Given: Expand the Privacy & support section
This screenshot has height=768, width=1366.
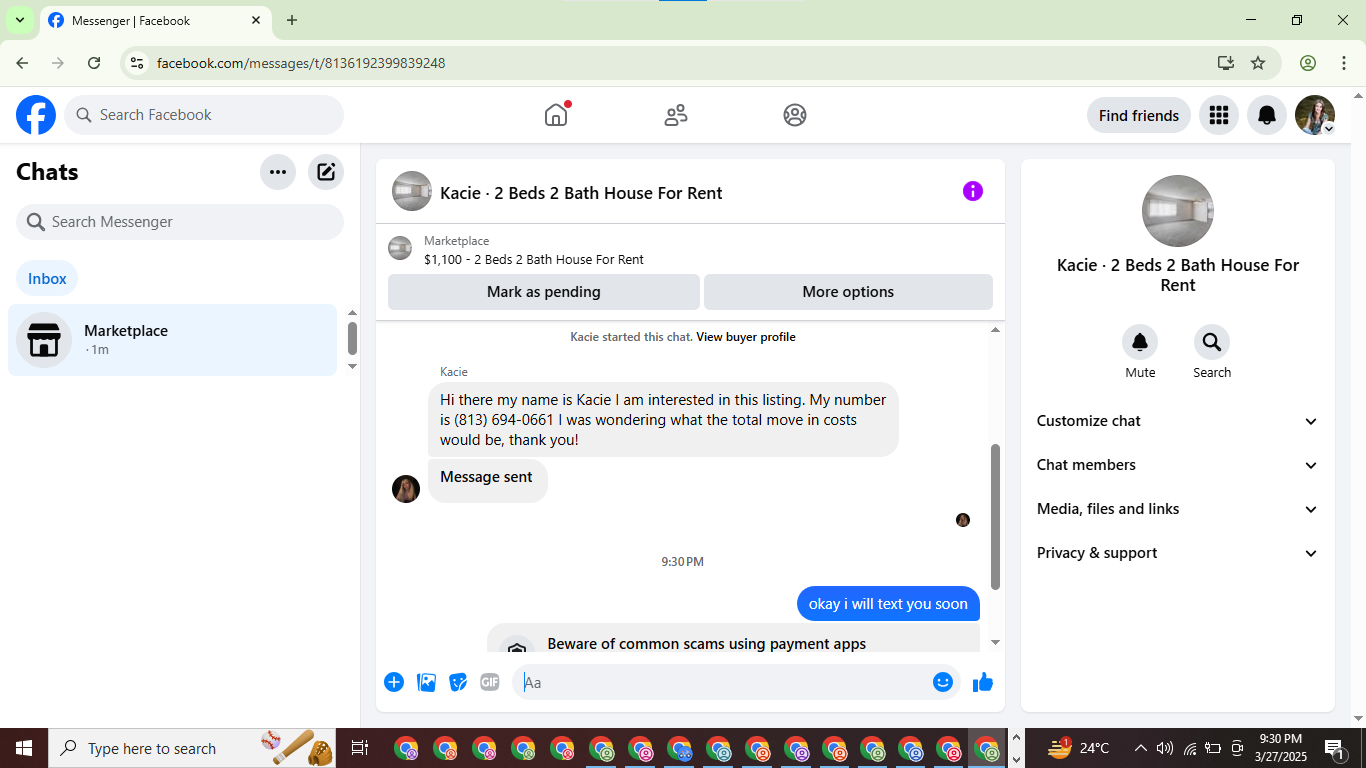Looking at the screenshot, I should [x=1178, y=553].
